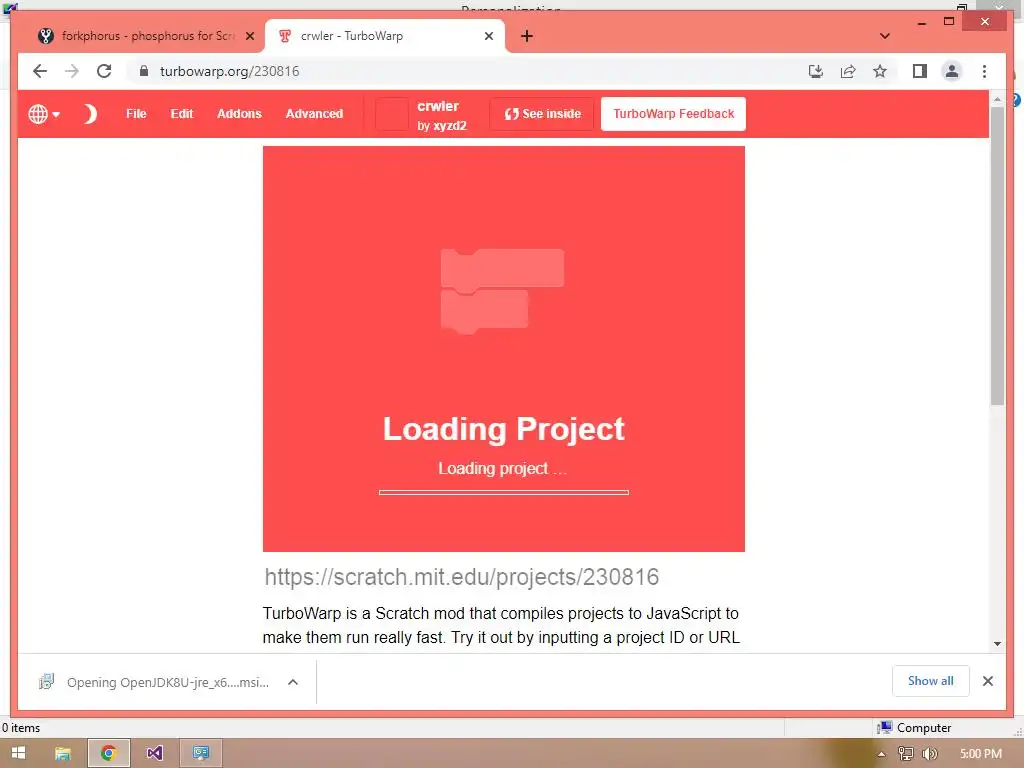
Task: Click the project author avatar thumbnail
Action: pos(392,114)
